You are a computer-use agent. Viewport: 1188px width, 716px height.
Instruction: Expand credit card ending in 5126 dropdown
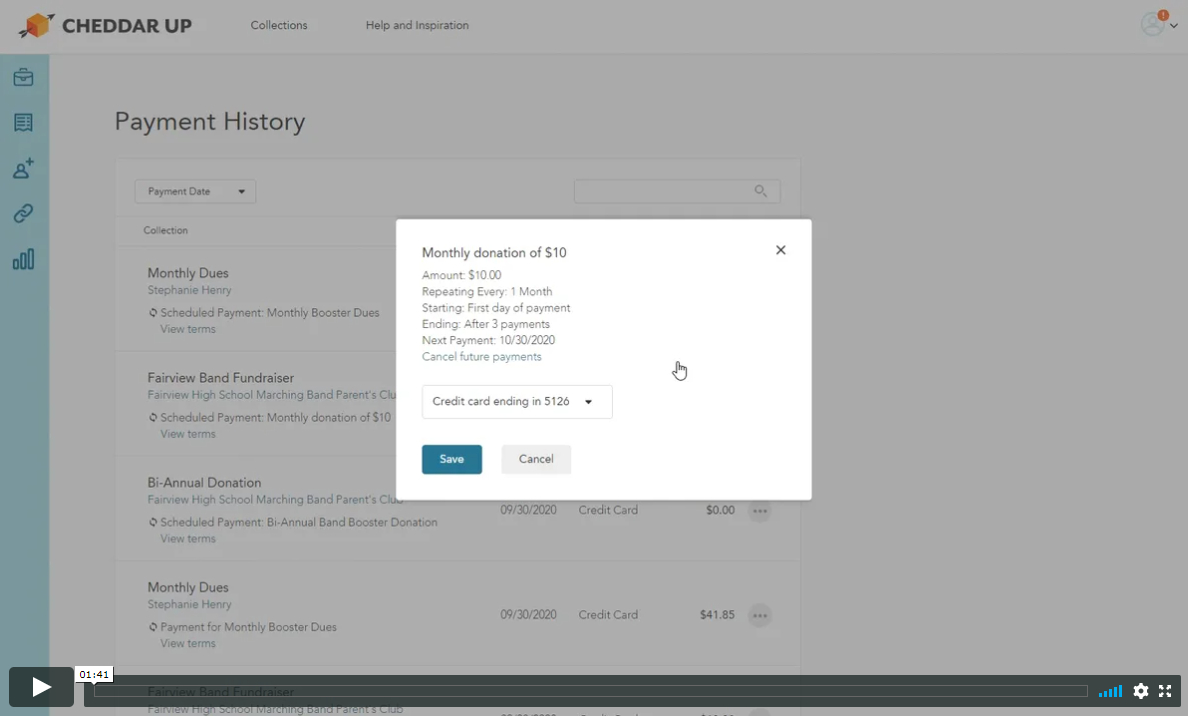(x=517, y=402)
